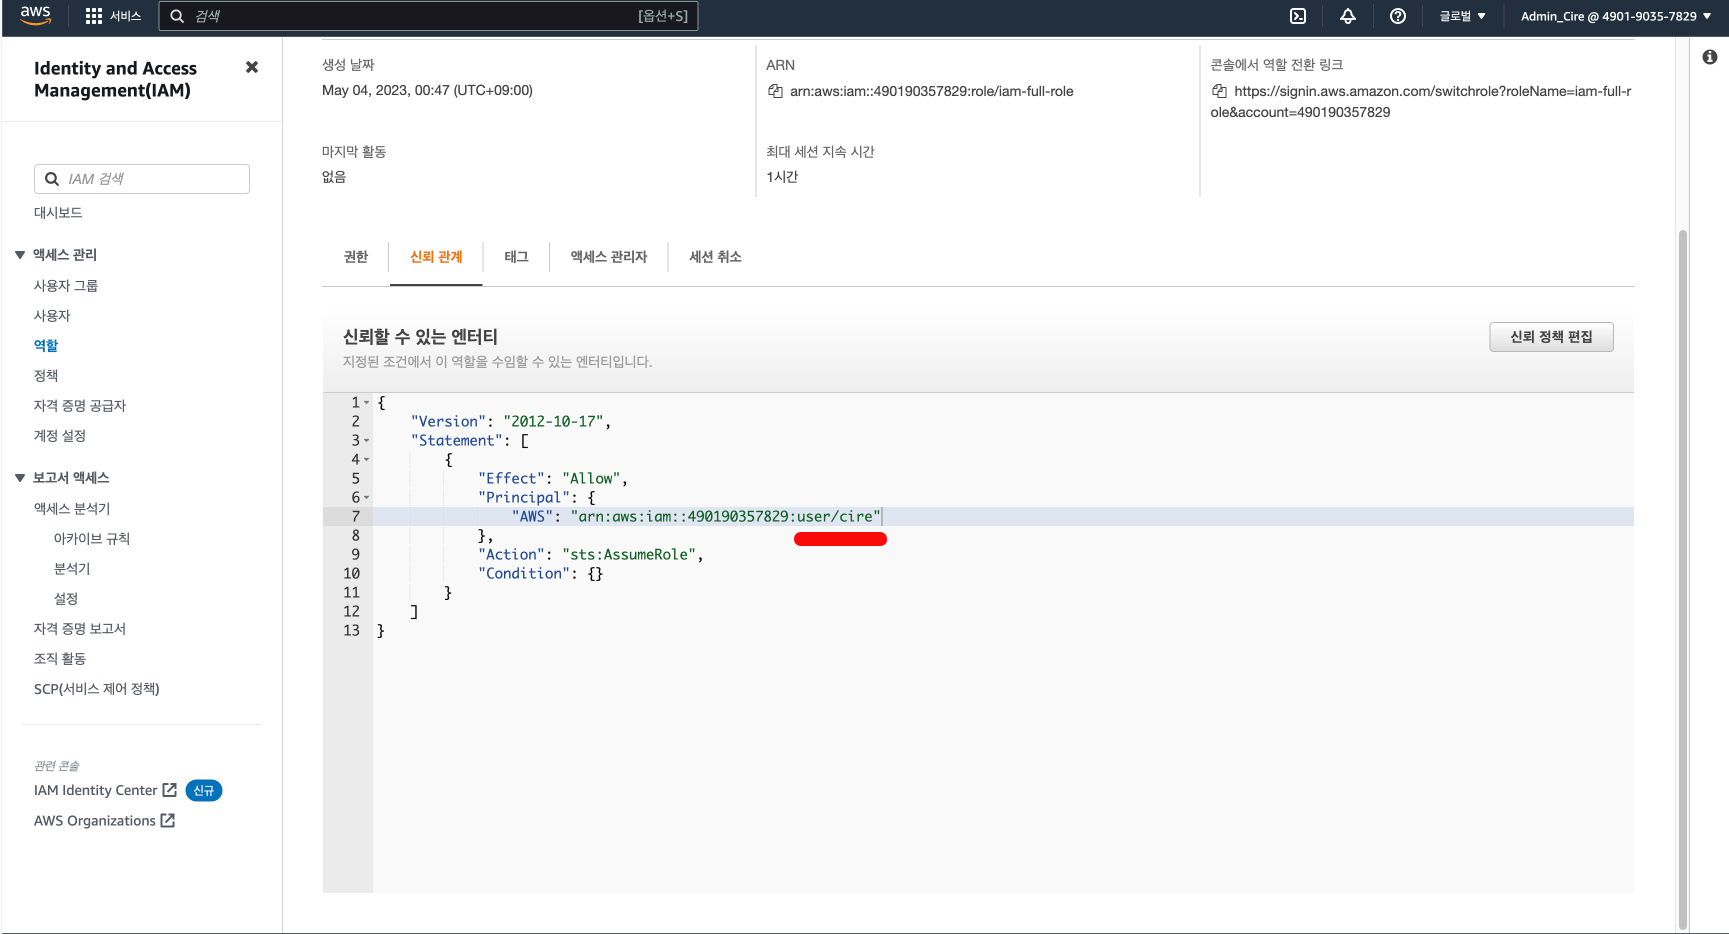Open the AWS Organizations link

click(95, 820)
